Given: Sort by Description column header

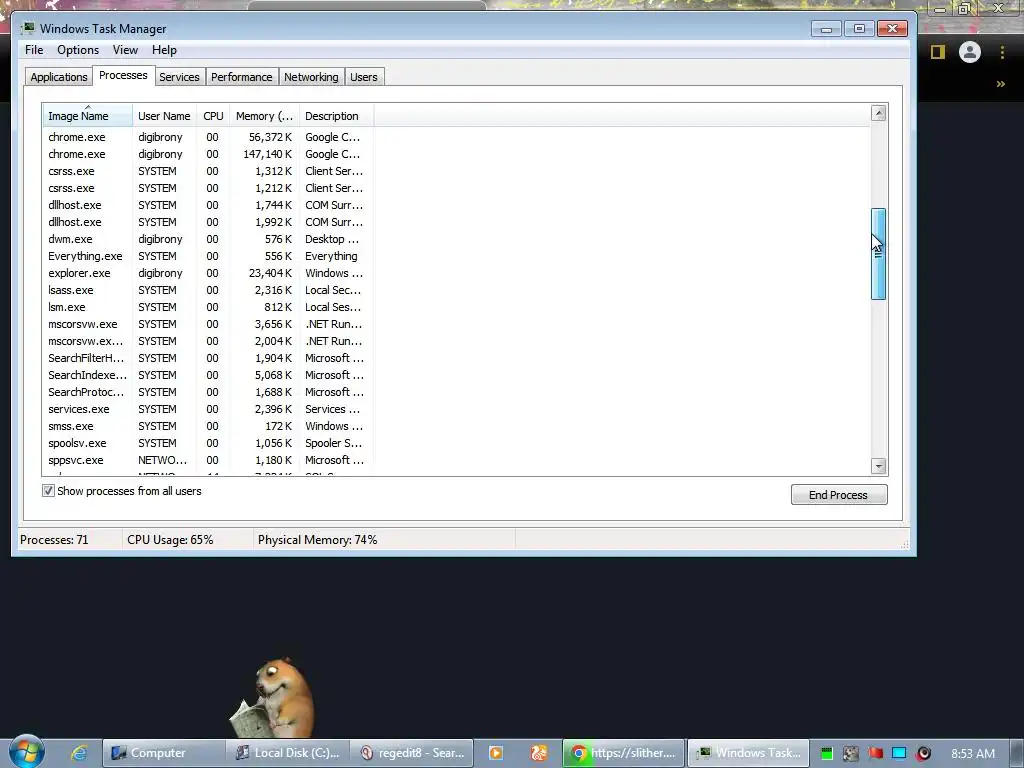Looking at the screenshot, I should [x=336, y=116].
